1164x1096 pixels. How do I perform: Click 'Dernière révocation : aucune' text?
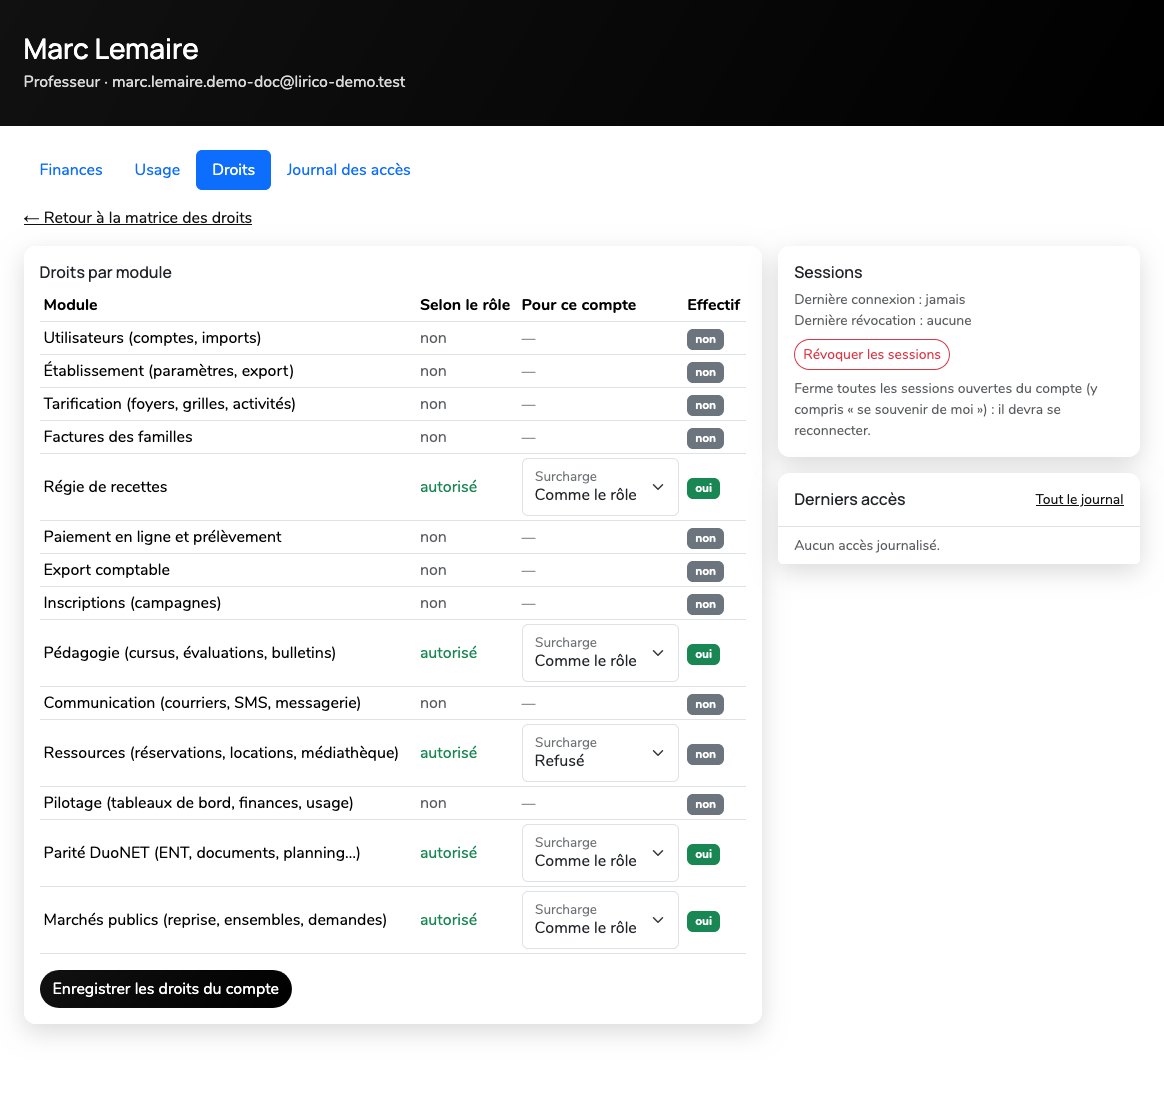[883, 320]
